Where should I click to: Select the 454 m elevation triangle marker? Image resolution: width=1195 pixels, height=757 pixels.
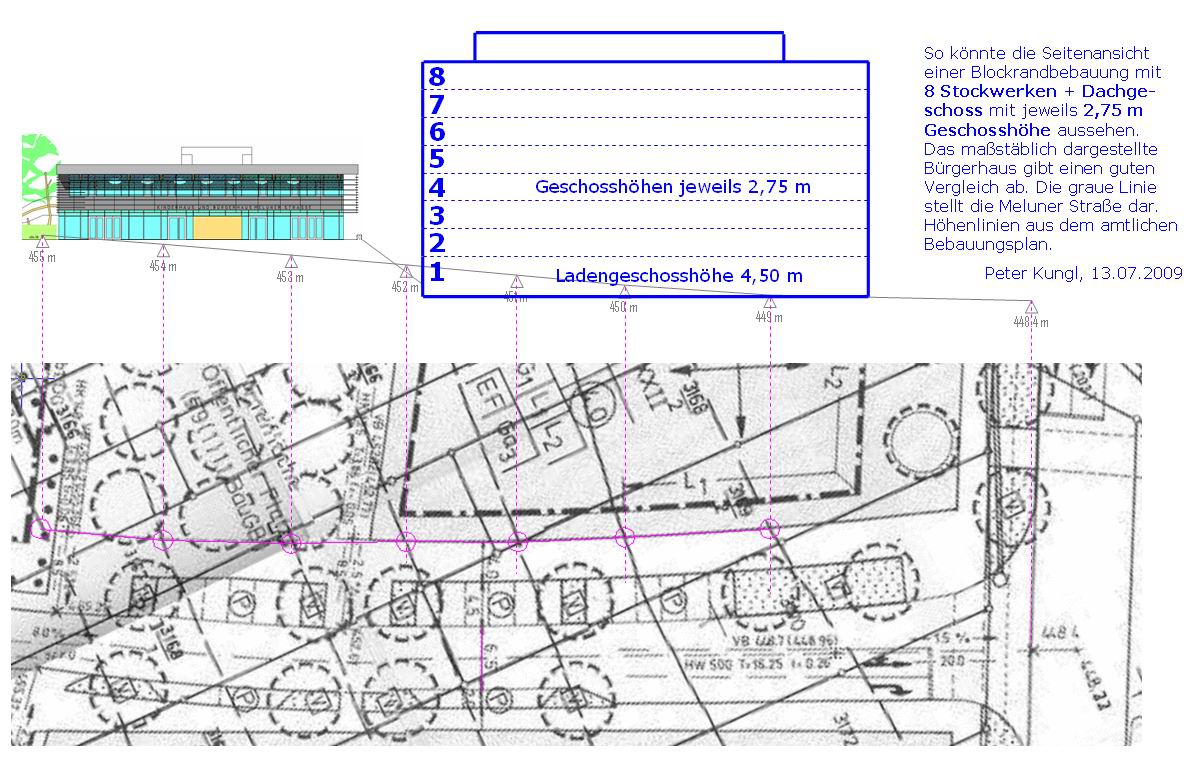pos(163,251)
